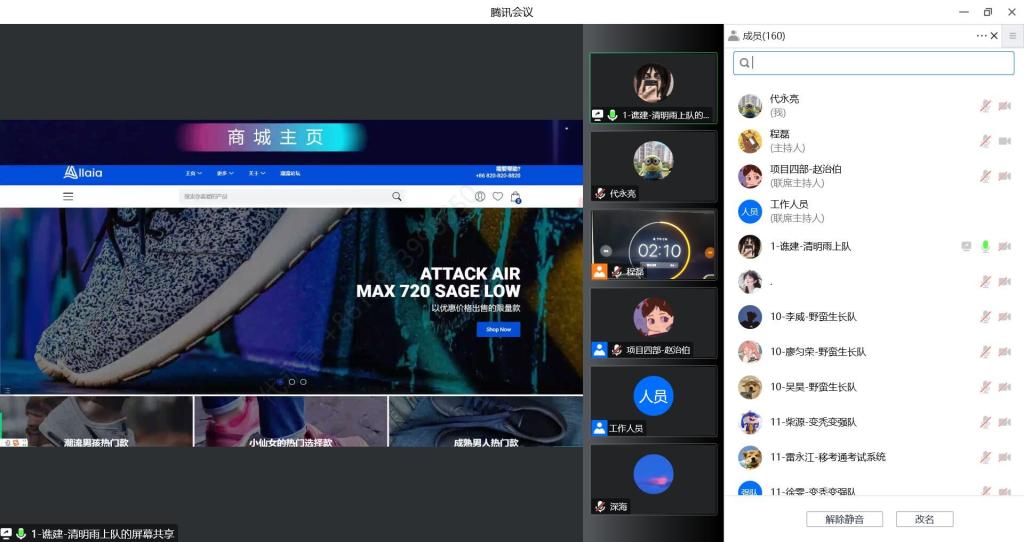Screen dimensions: 1024x542
Task: Click the blue co-host badge on the 项目四部-赵治伯 tile
Action: (x=600, y=350)
